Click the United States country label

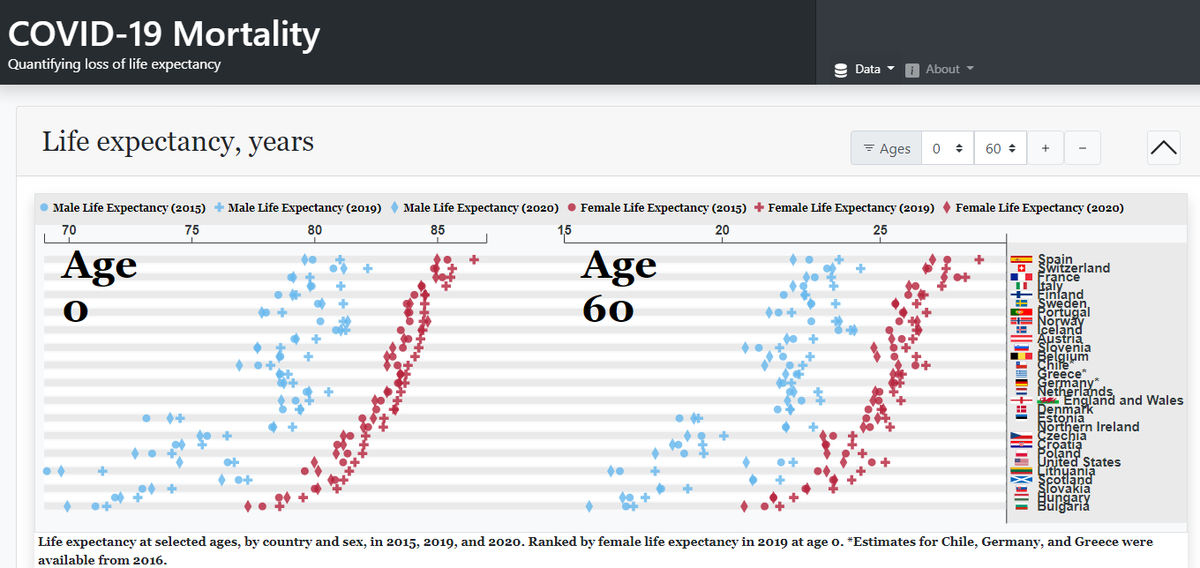(1079, 462)
